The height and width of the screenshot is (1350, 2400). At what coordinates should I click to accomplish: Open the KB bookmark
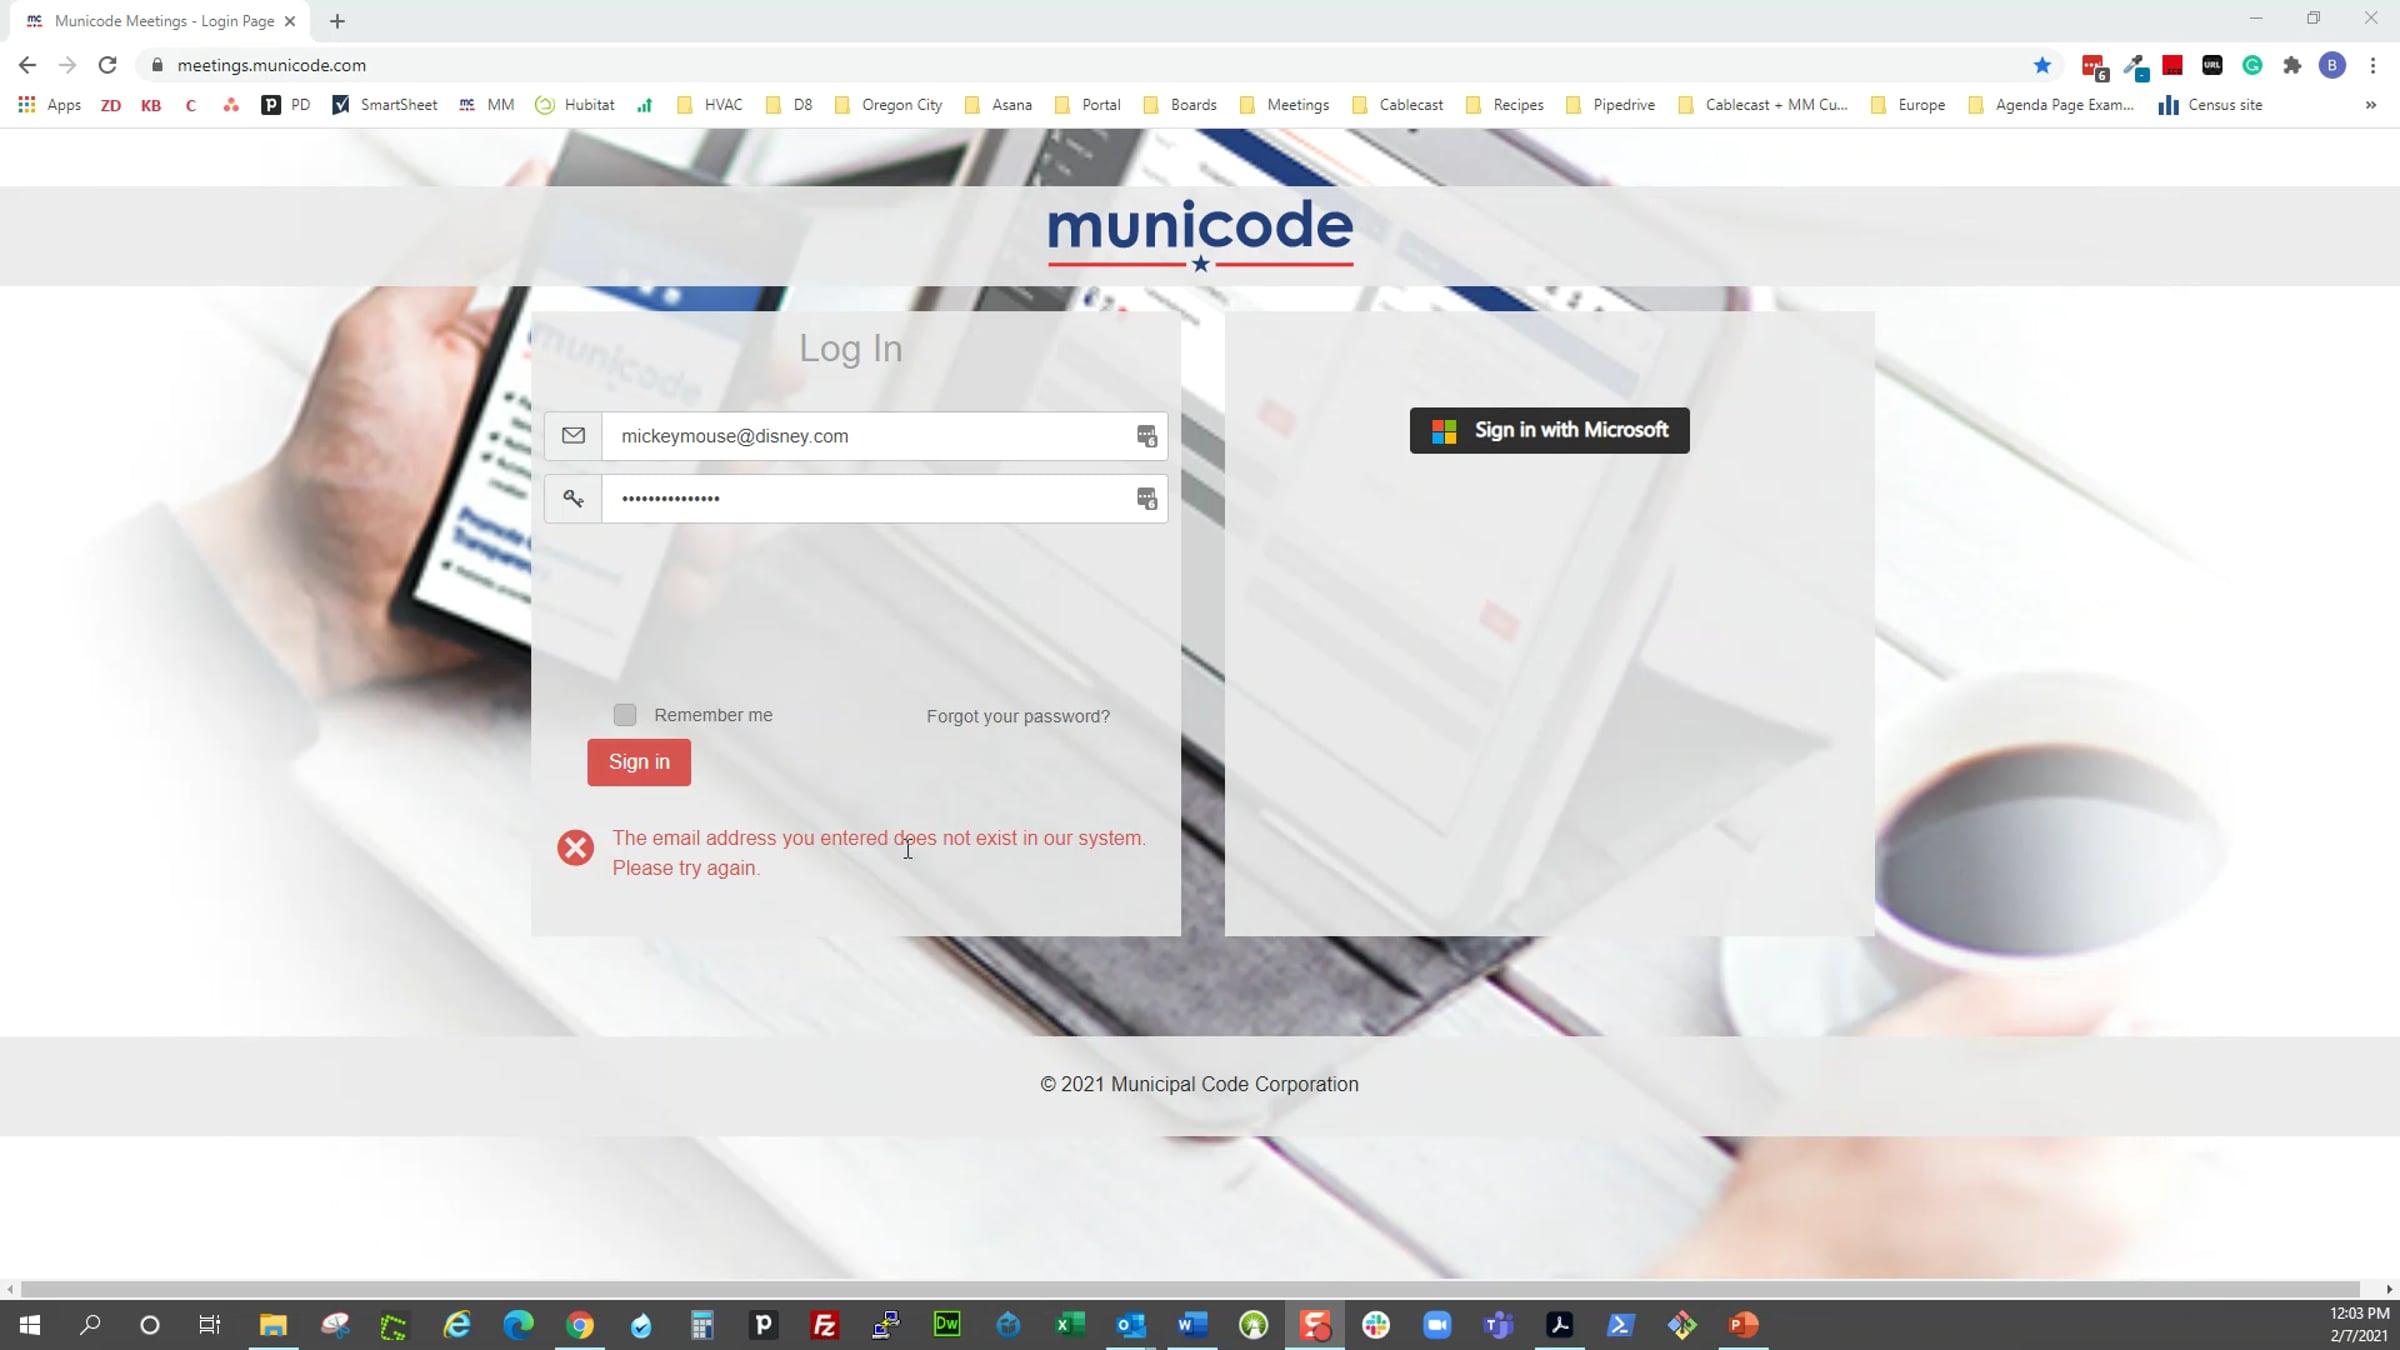tap(151, 105)
